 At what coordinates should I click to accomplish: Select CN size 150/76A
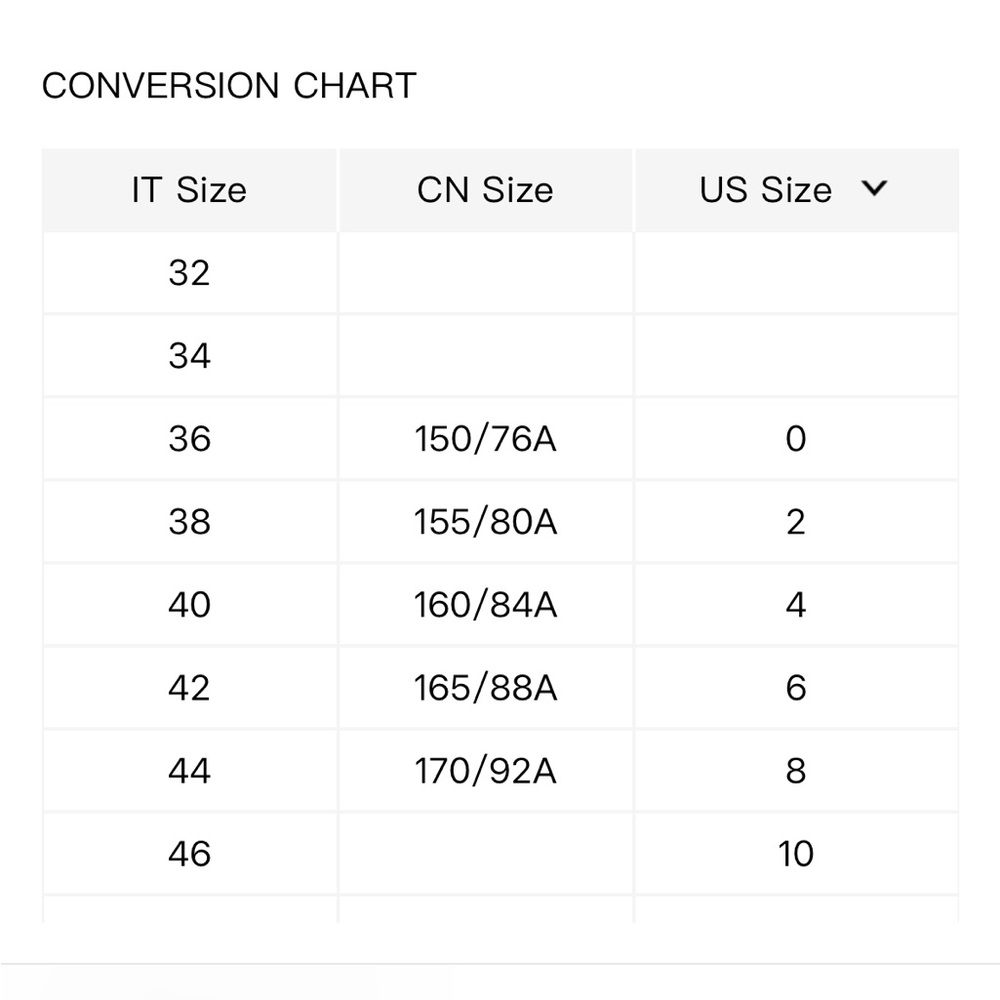(x=485, y=439)
